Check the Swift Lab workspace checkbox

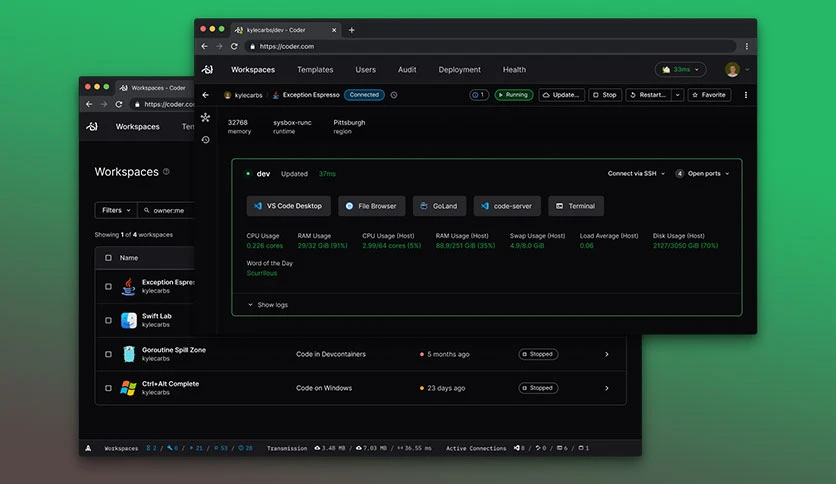[x=108, y=320]
